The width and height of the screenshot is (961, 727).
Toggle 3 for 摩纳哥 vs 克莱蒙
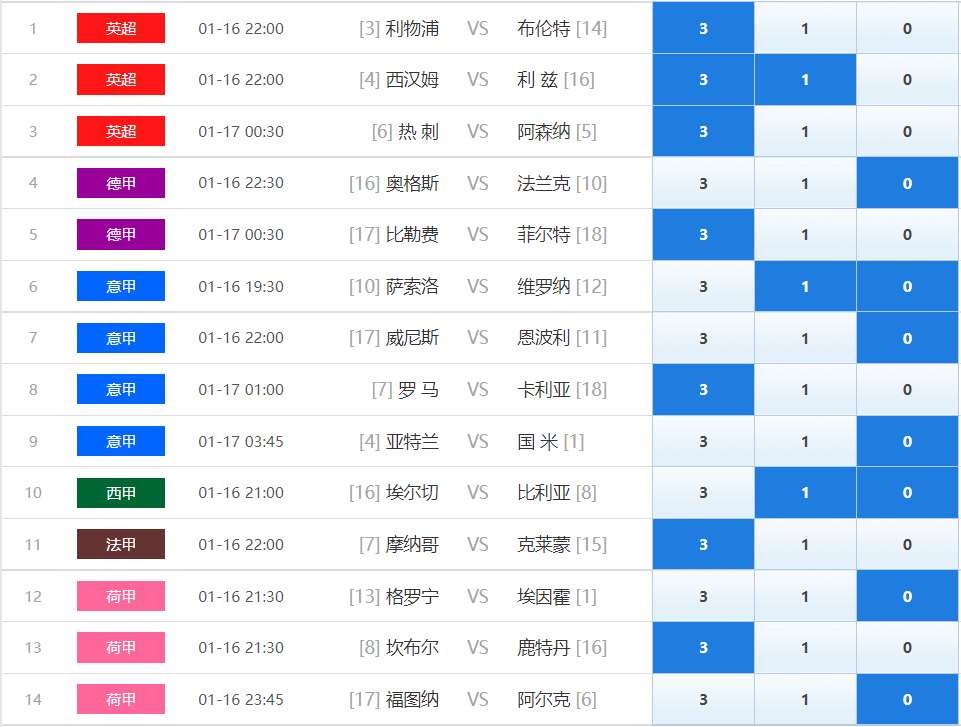tap(703, 544)
